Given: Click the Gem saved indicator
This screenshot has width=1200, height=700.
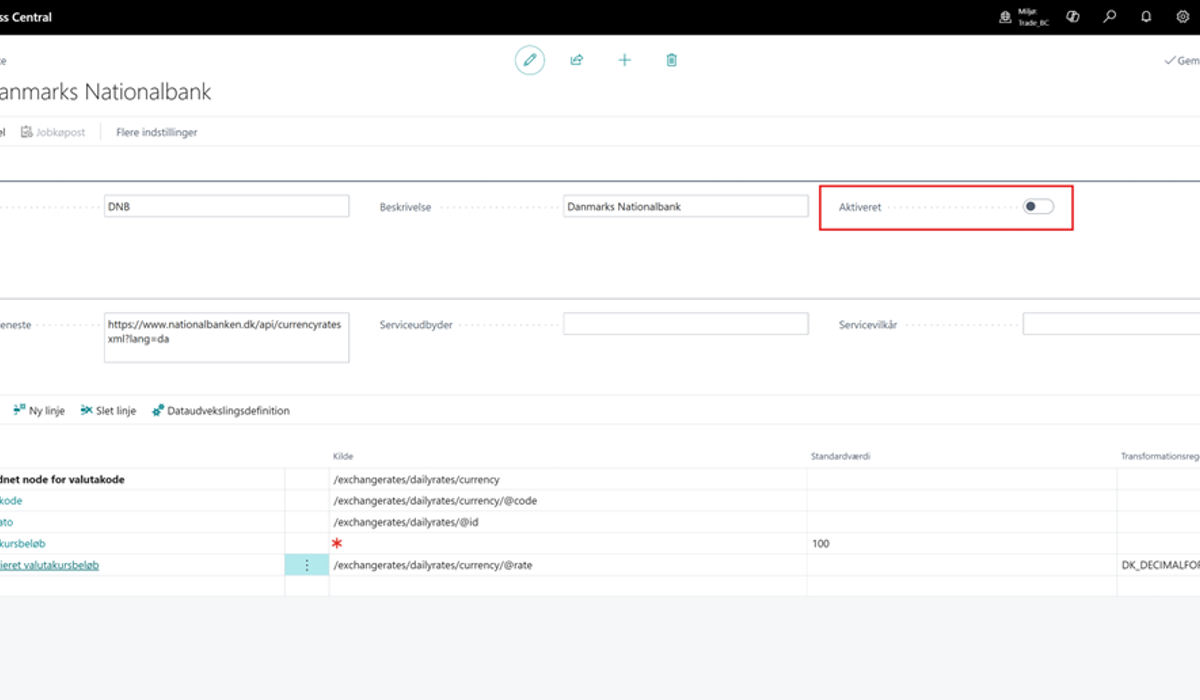Looking at the screenshot, I should point(1182,60).
